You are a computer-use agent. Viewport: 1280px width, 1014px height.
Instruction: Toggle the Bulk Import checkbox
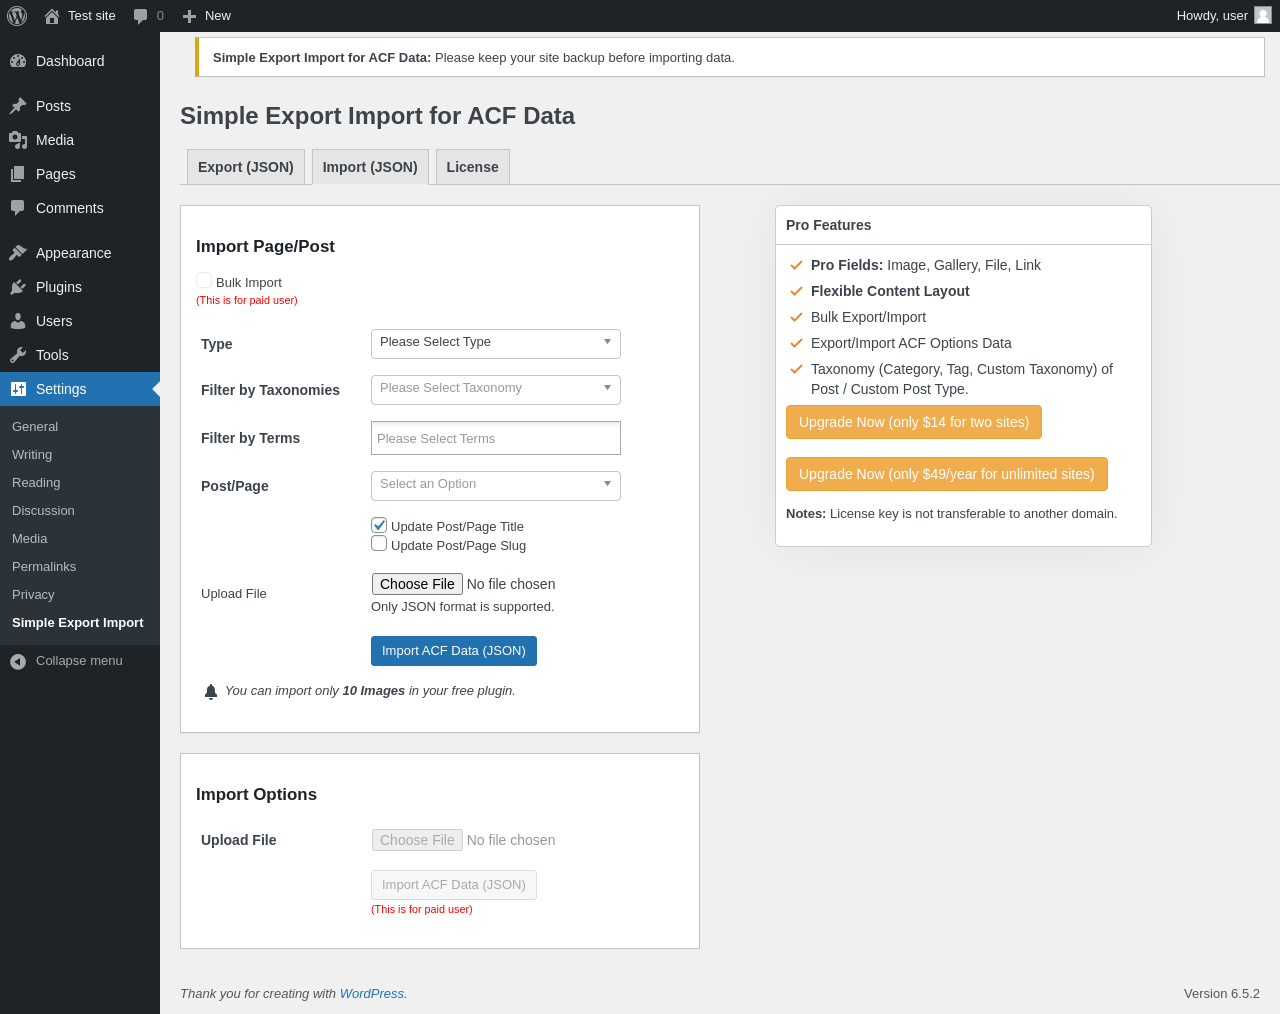pyautogui.click(x=204, y=281)
